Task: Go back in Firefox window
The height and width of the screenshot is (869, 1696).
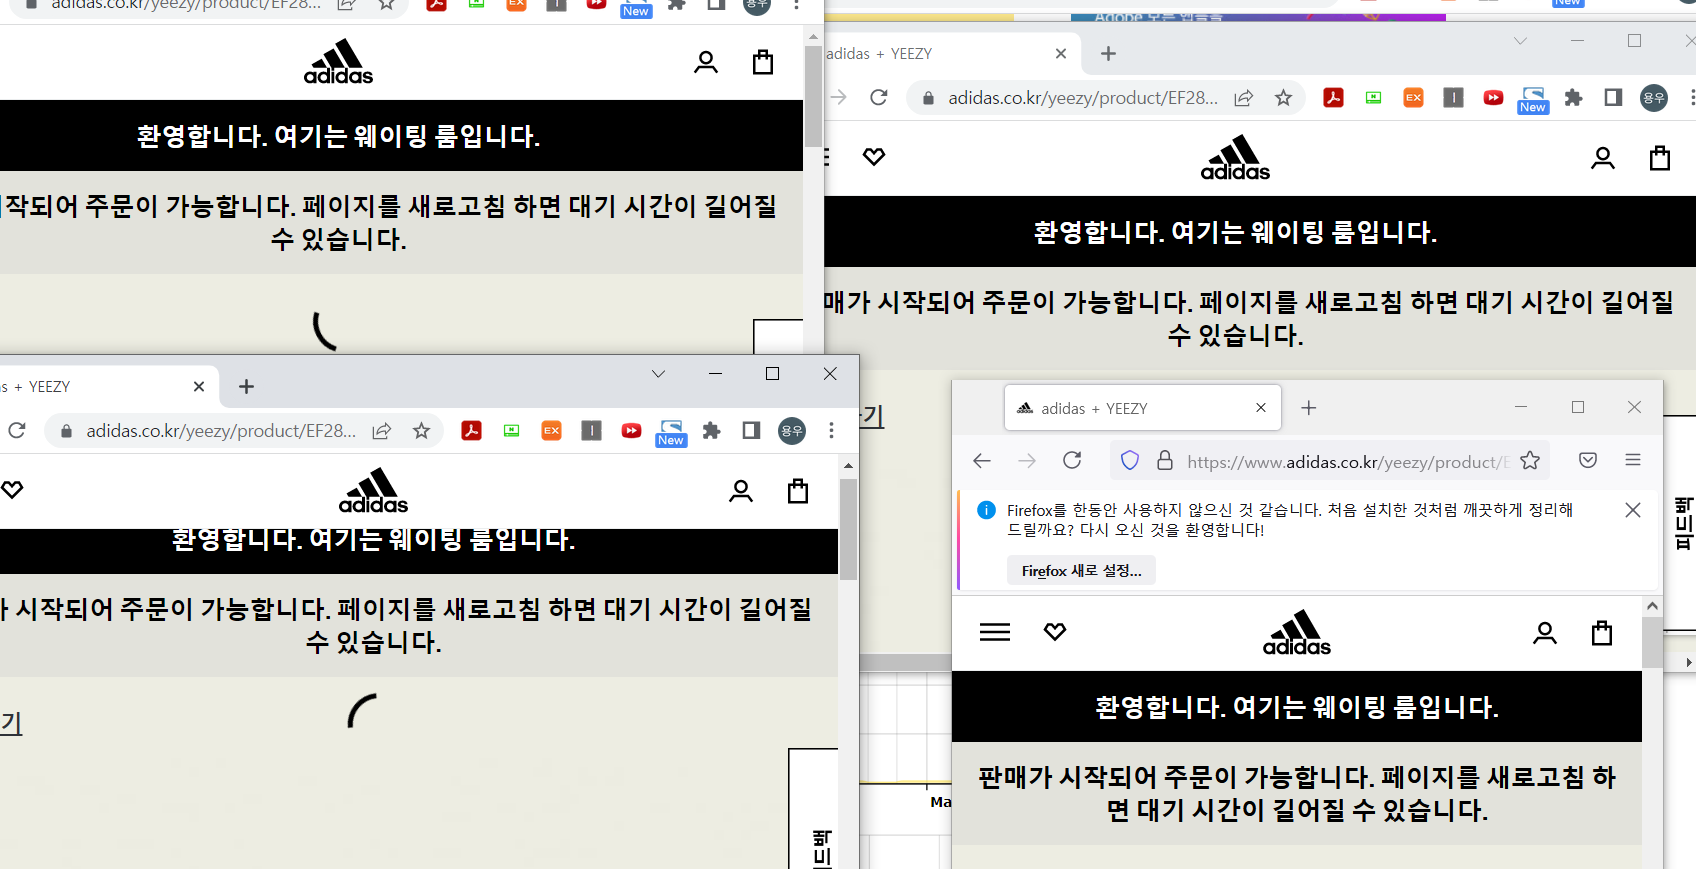Action: [982, 460]
